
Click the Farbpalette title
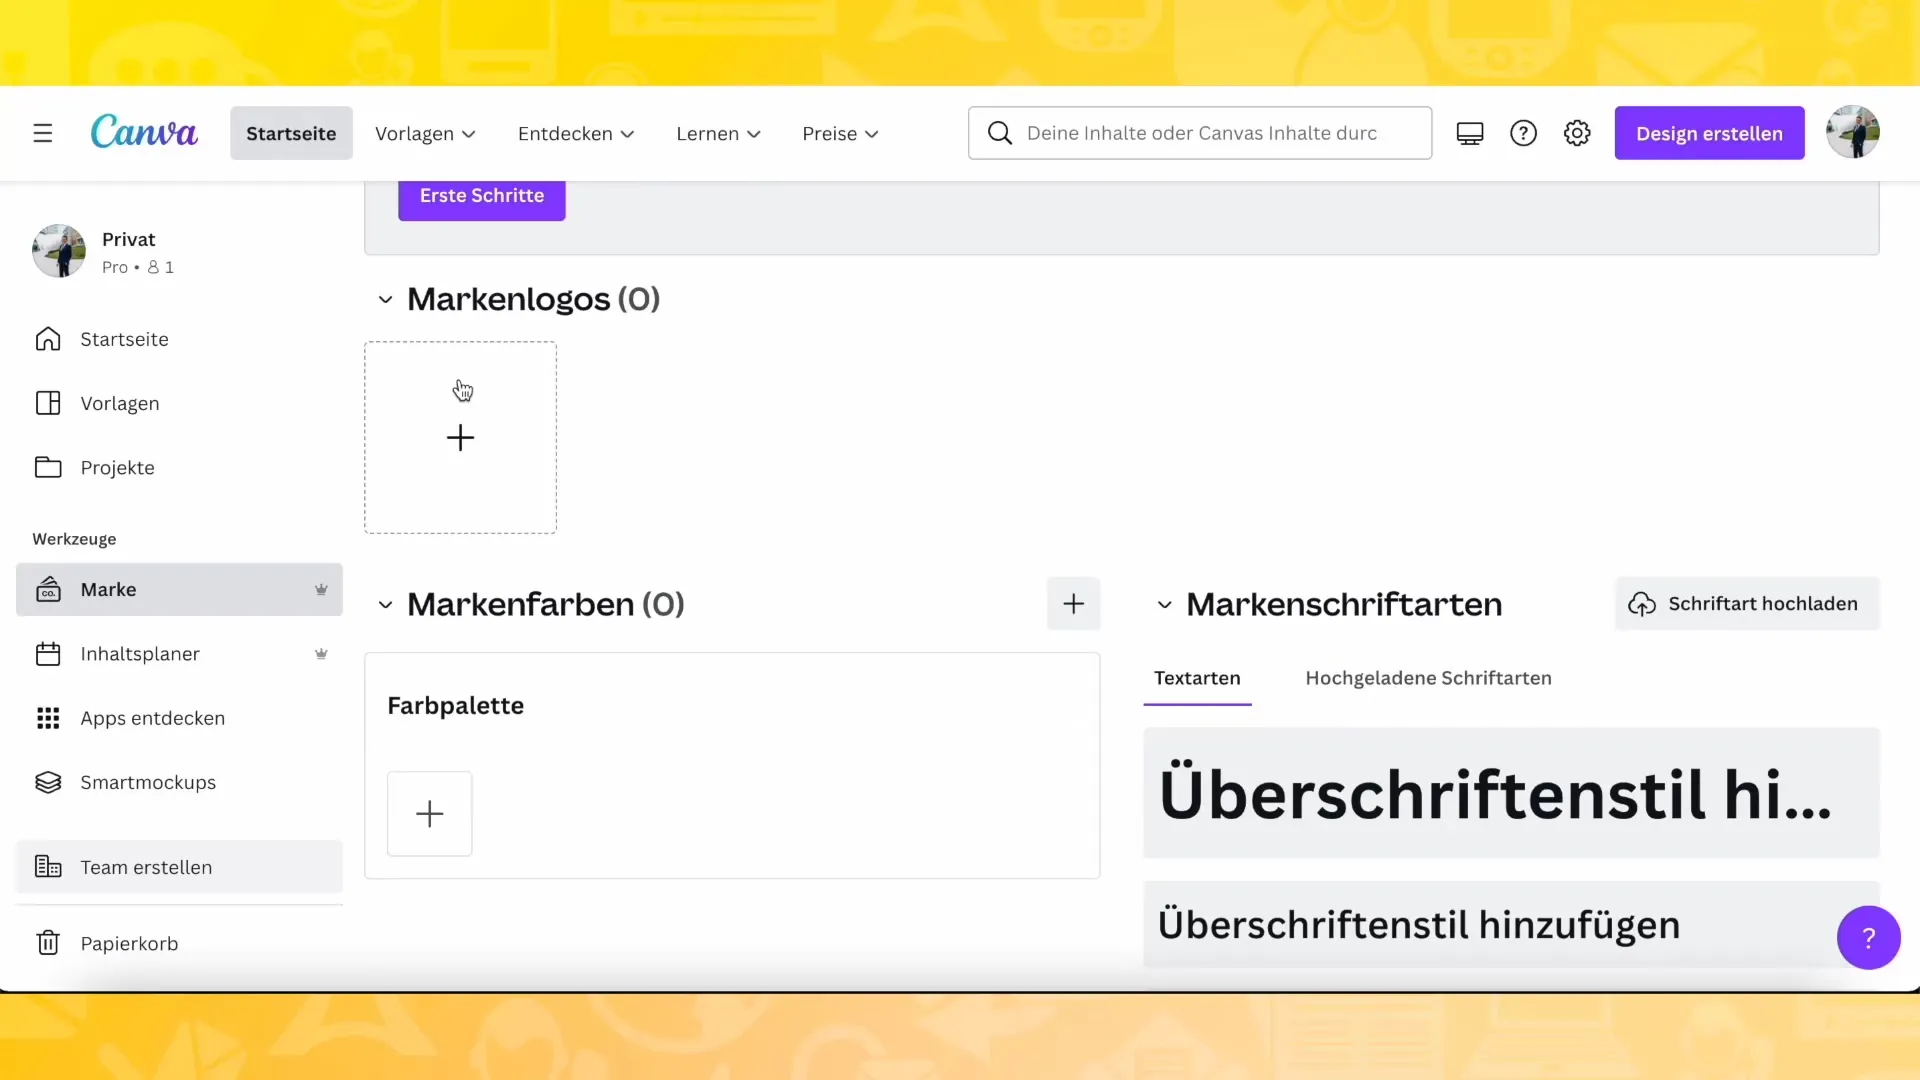pos(455,705)
